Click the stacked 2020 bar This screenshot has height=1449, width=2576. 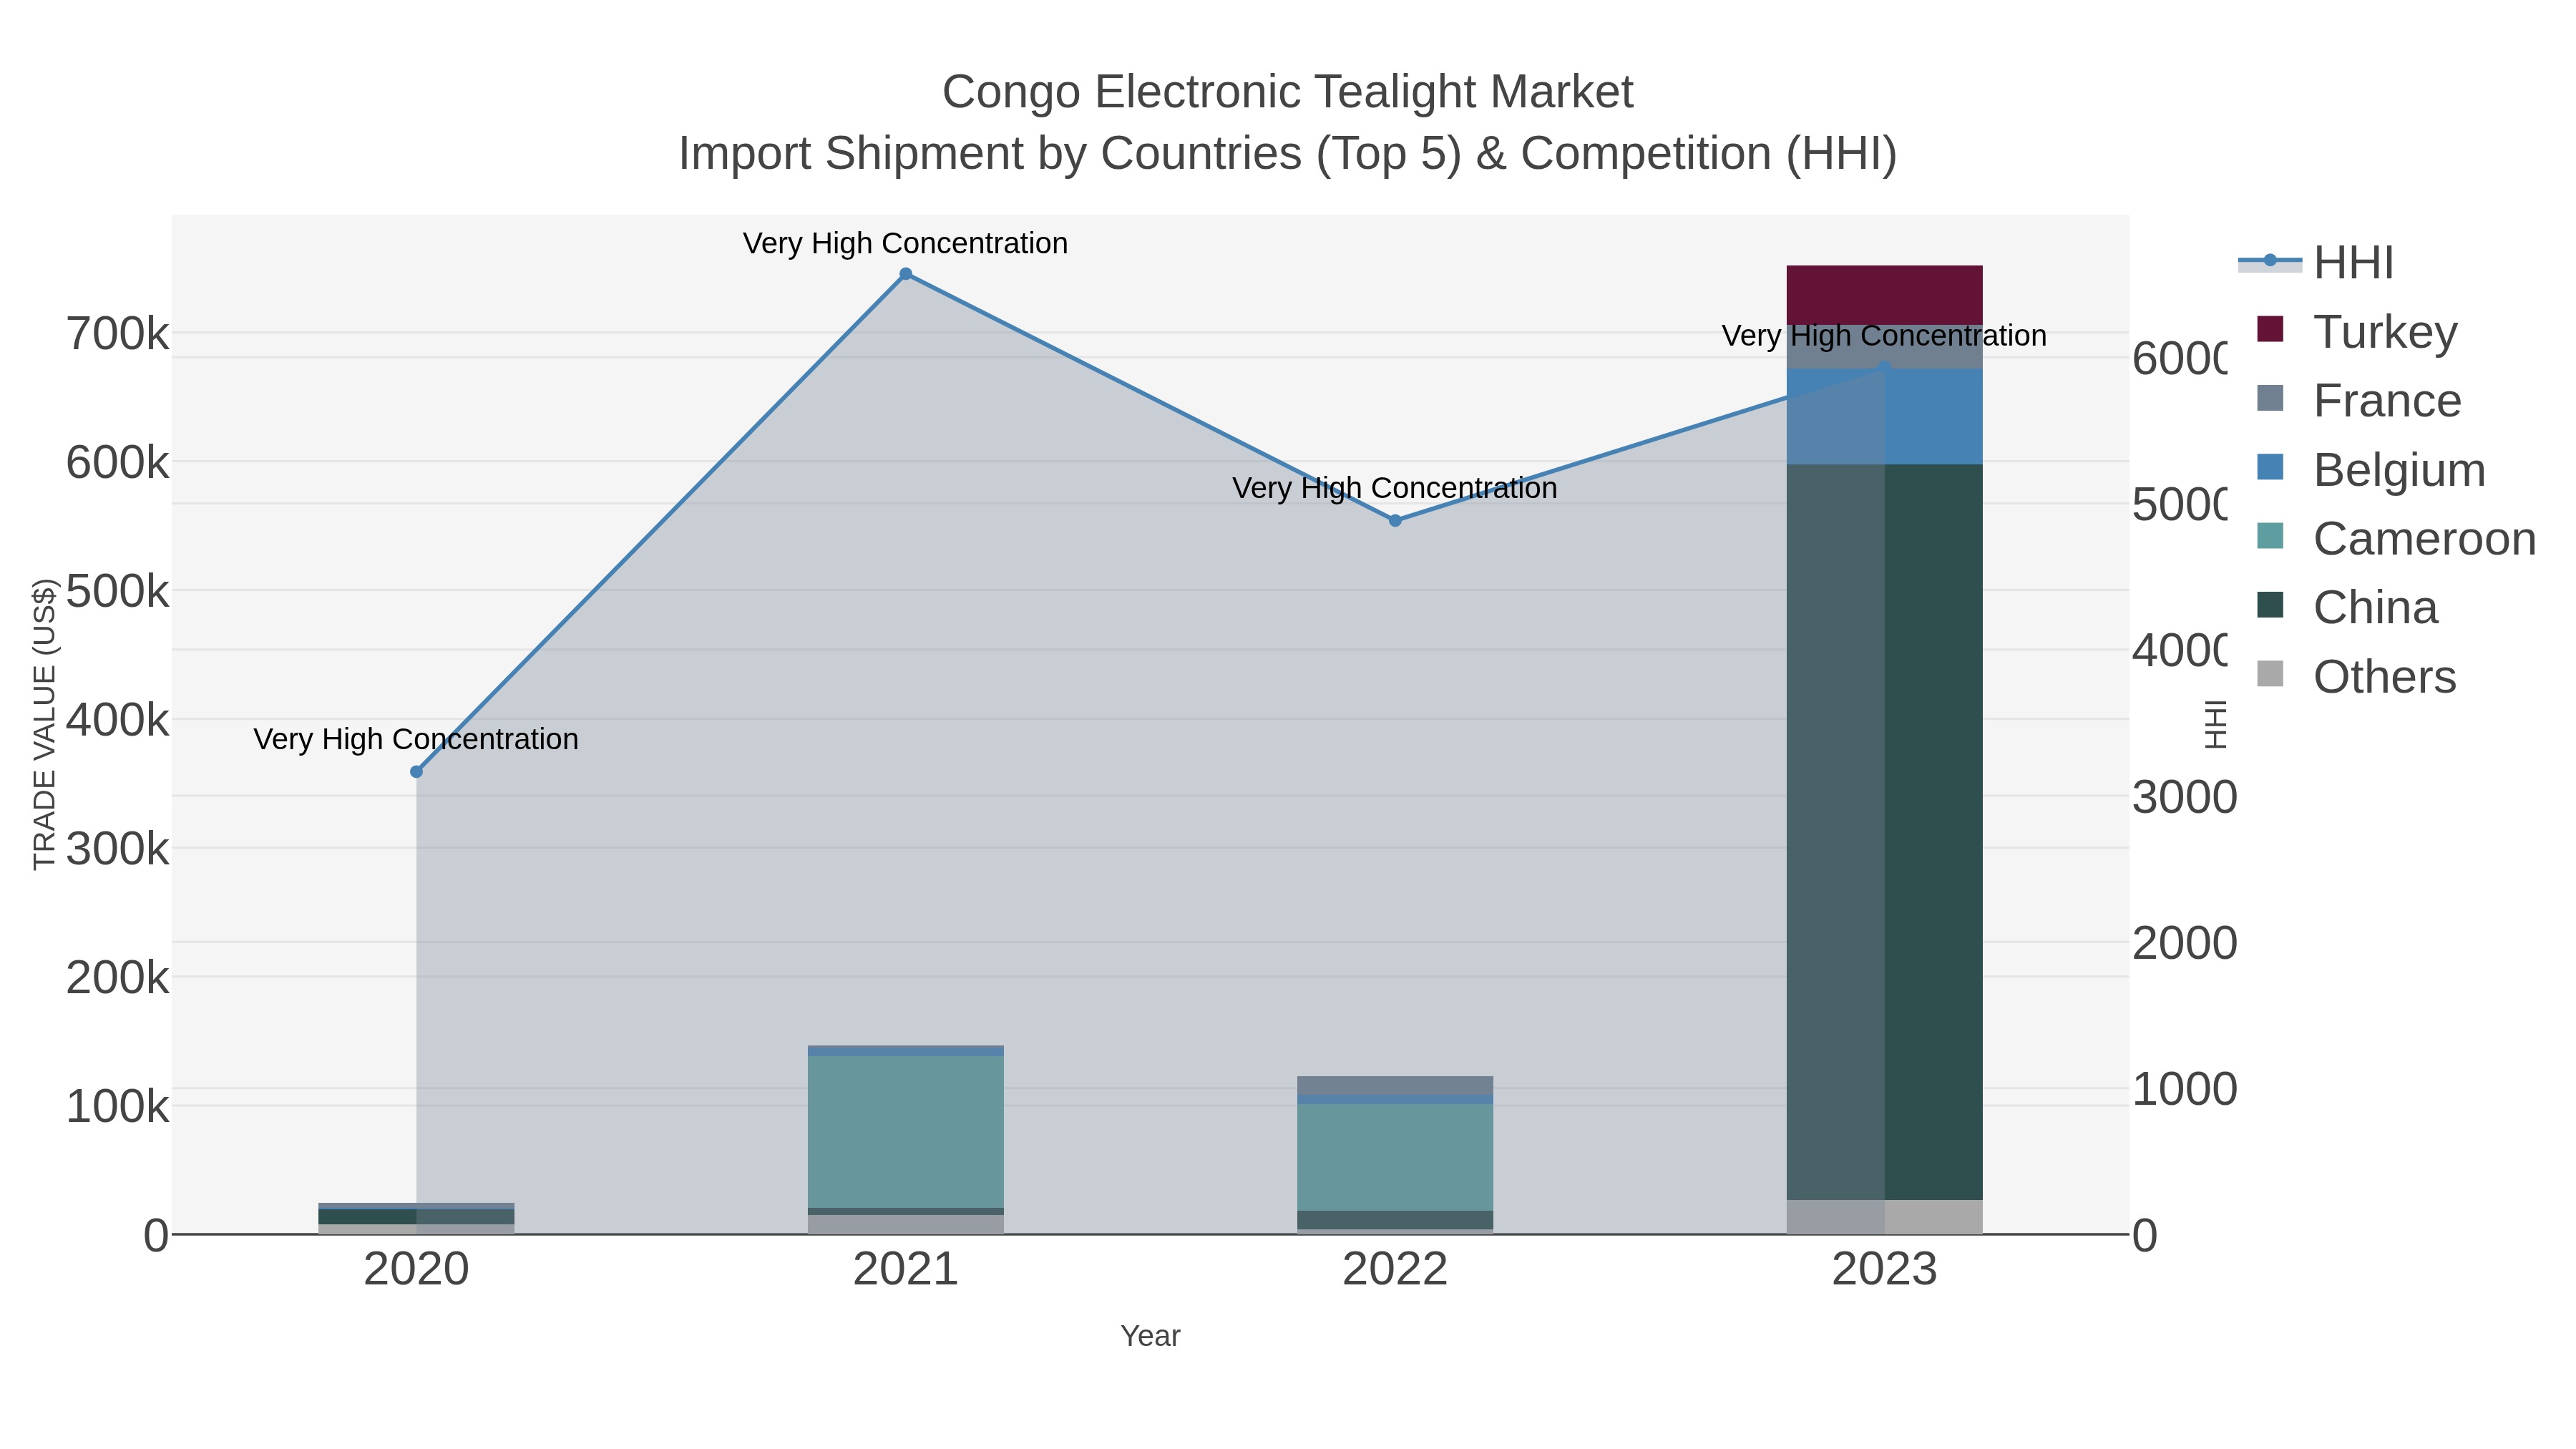[417, 1219]
